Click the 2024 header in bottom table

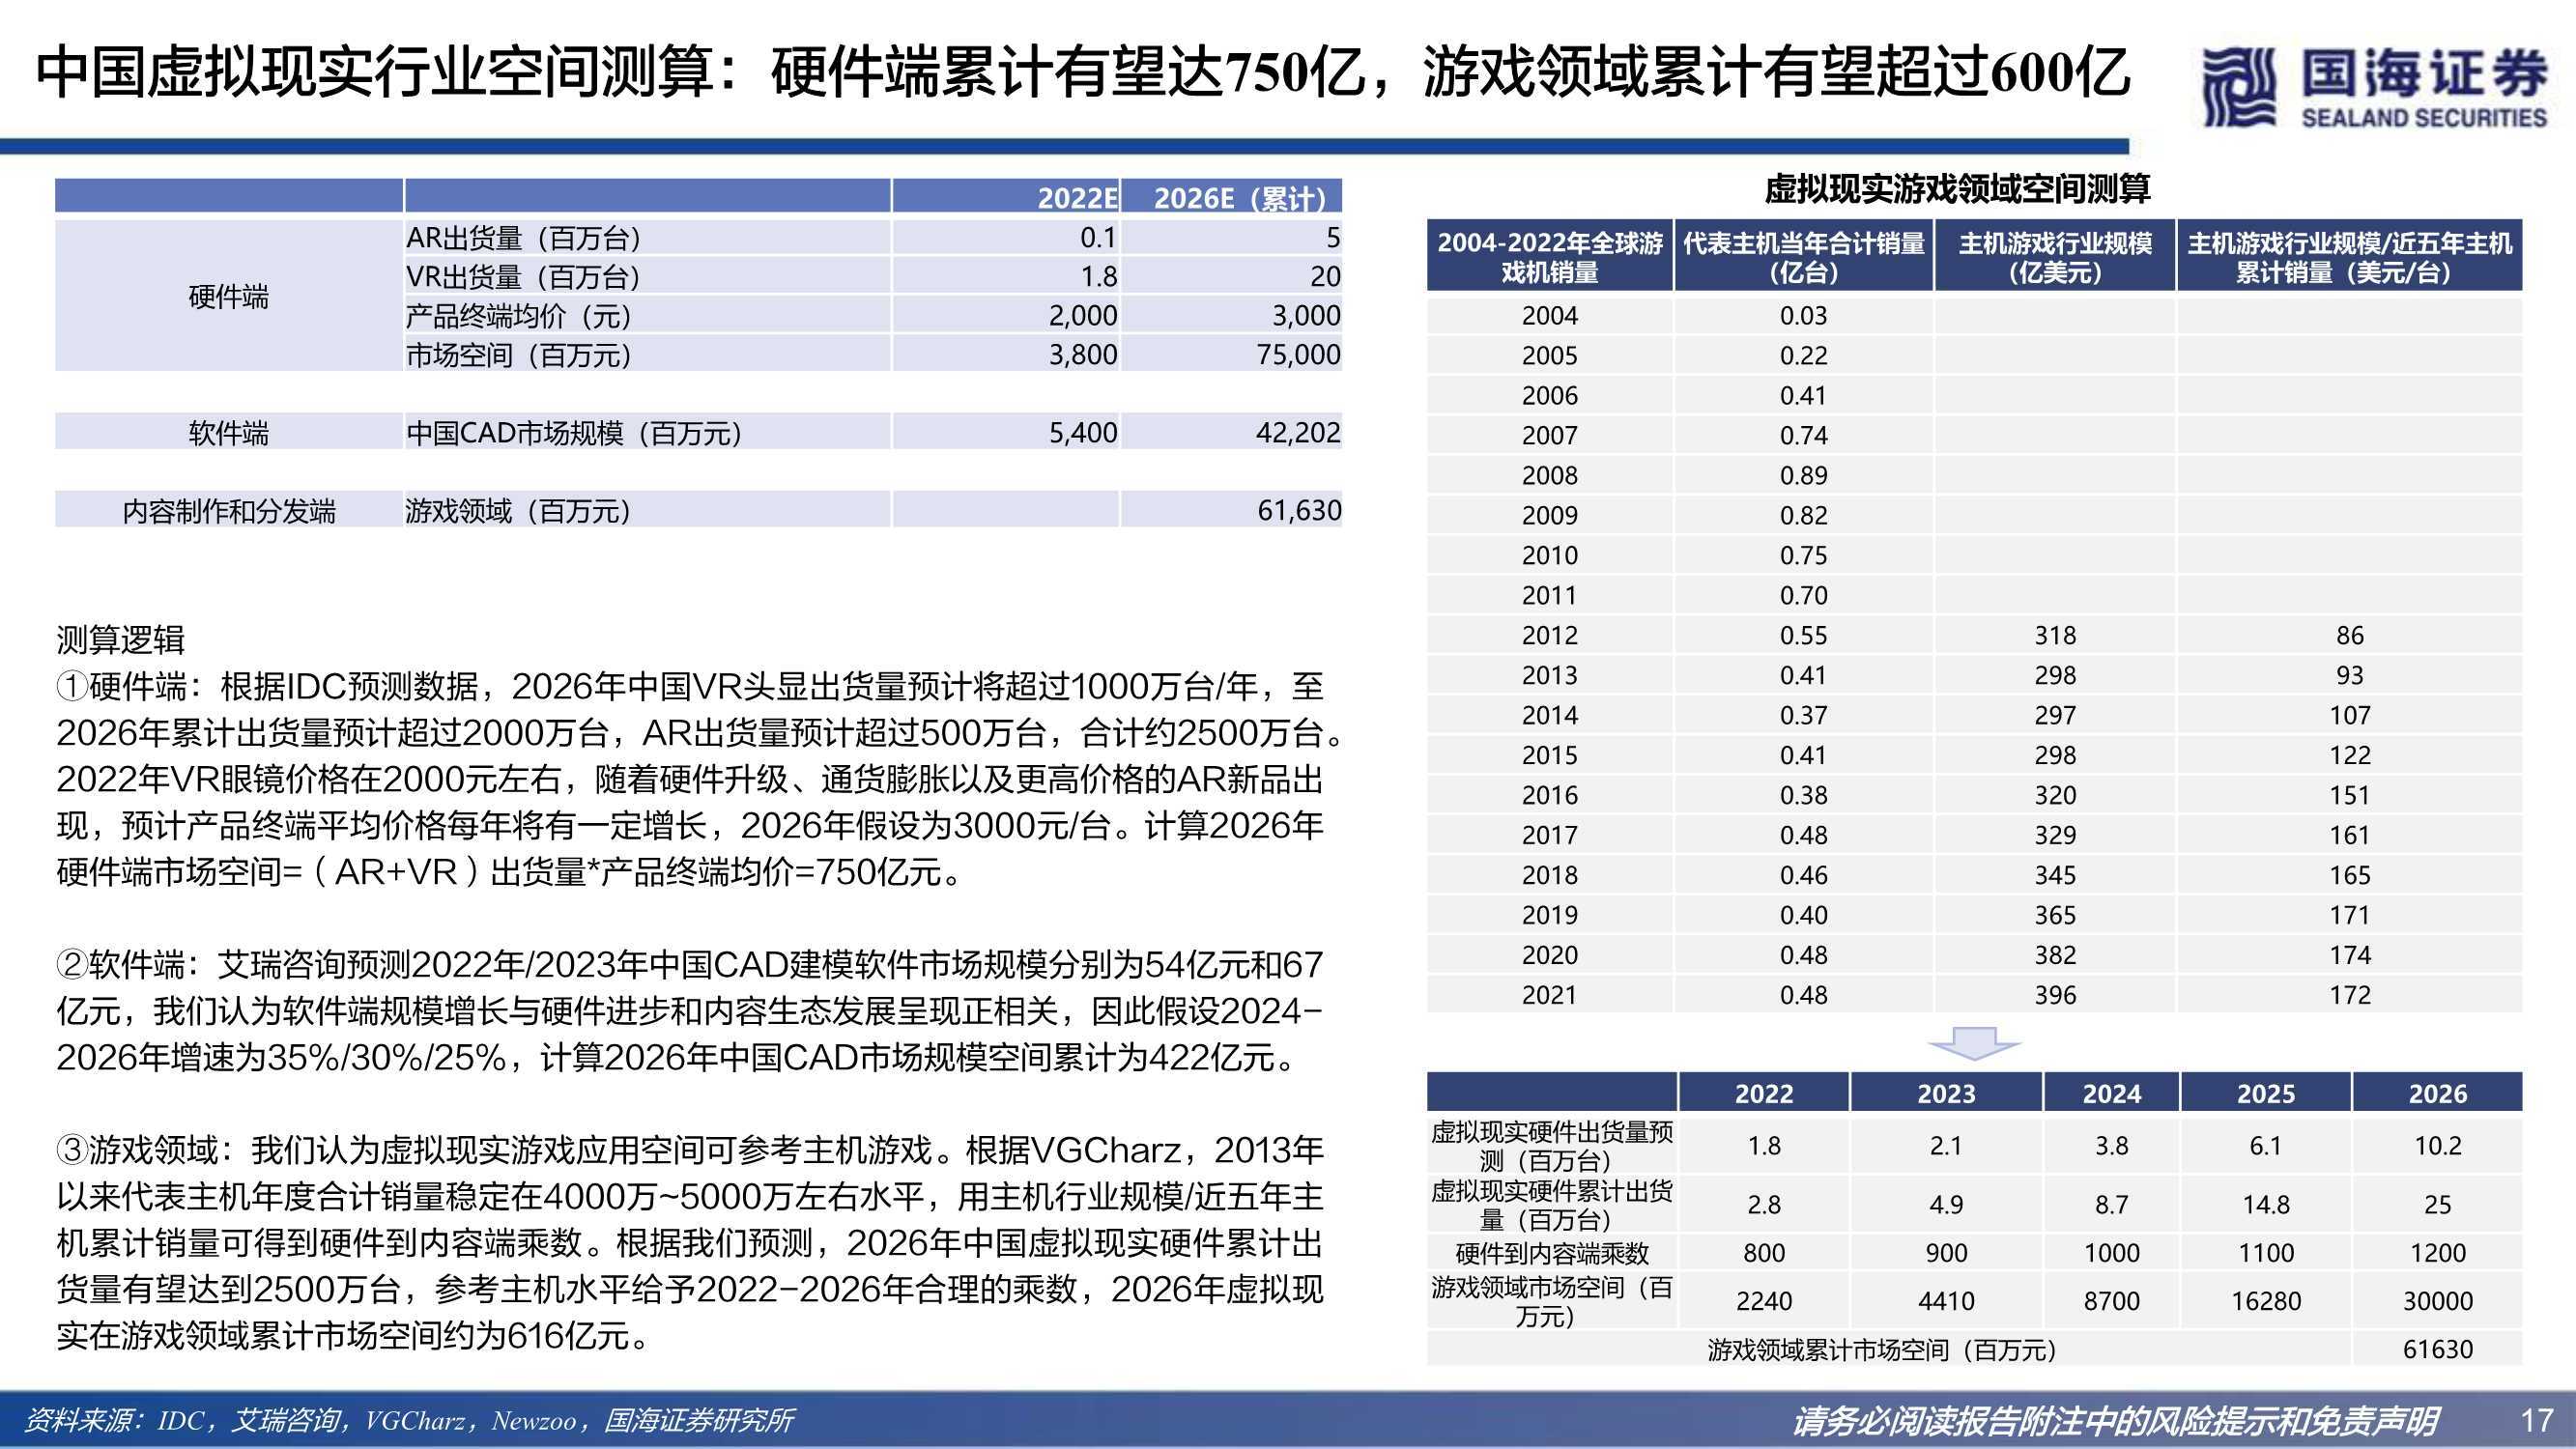tap(2112, 1093)
